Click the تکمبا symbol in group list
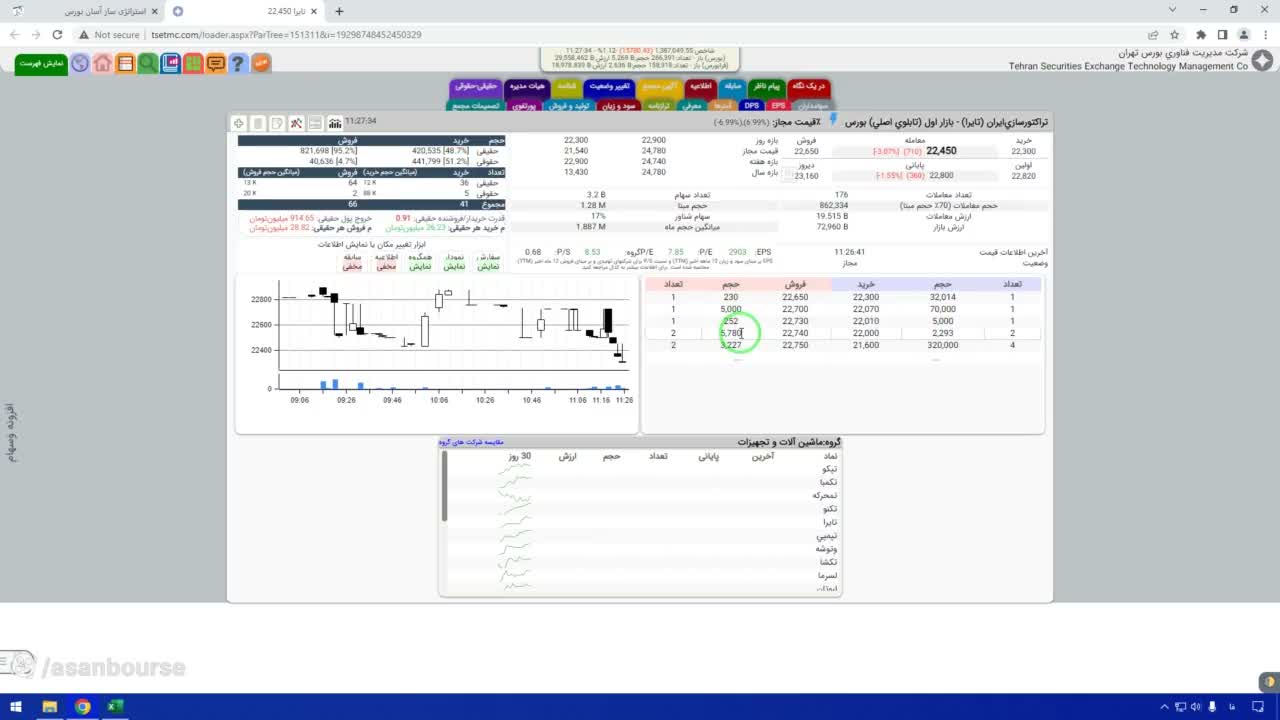Screen dimensions: 1280x720 pos(827,482)
